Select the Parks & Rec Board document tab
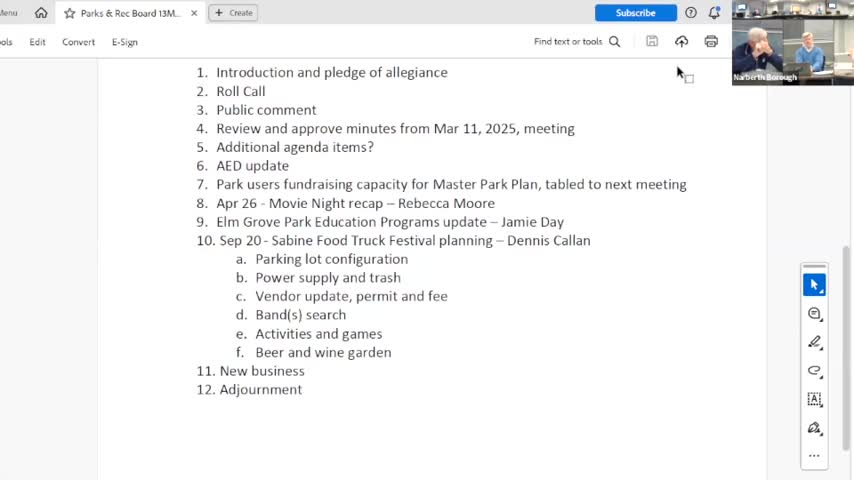Image resolution: width=854 pixels, height=480 pixels. click(131, 13)
